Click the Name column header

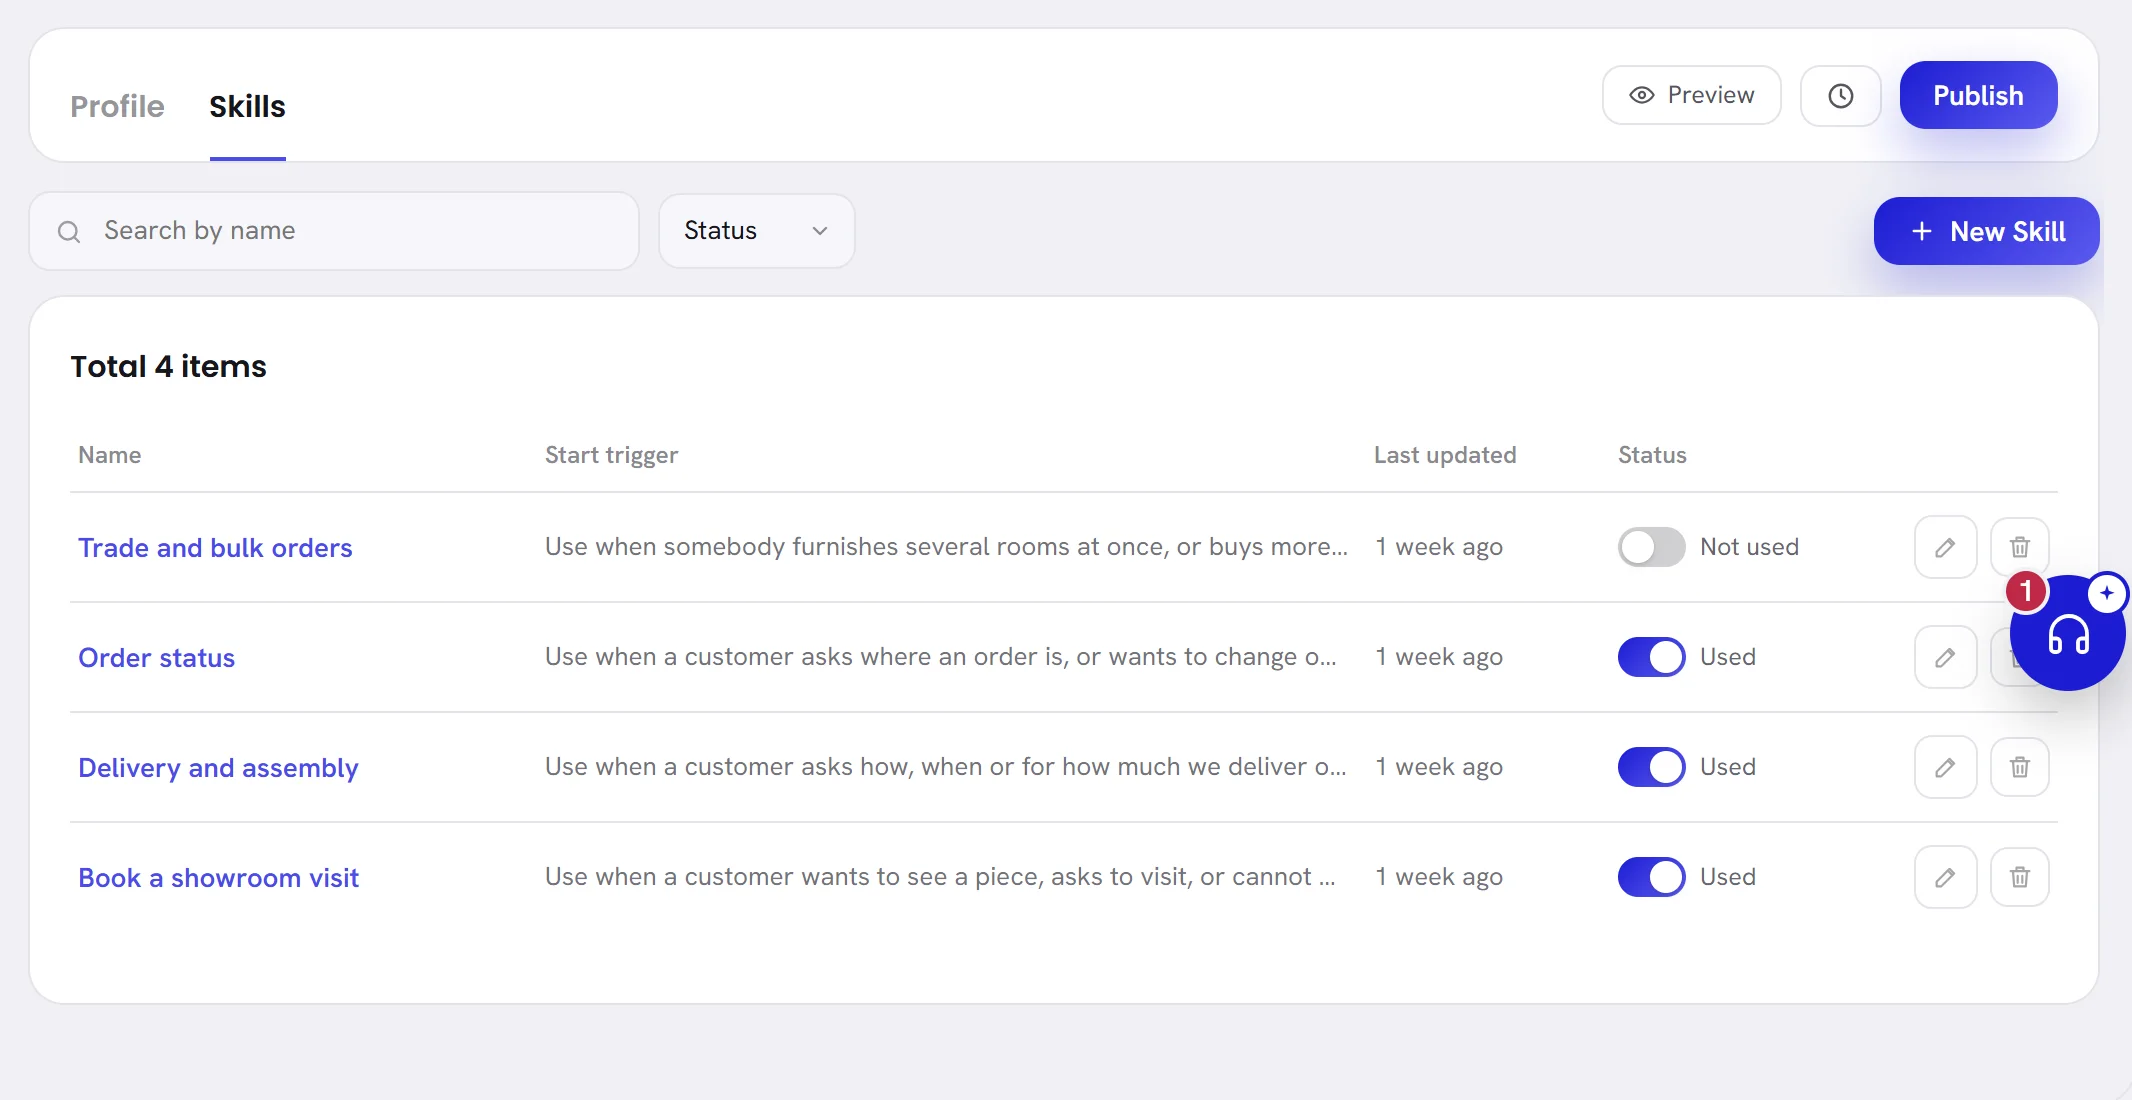coord(109,455)
